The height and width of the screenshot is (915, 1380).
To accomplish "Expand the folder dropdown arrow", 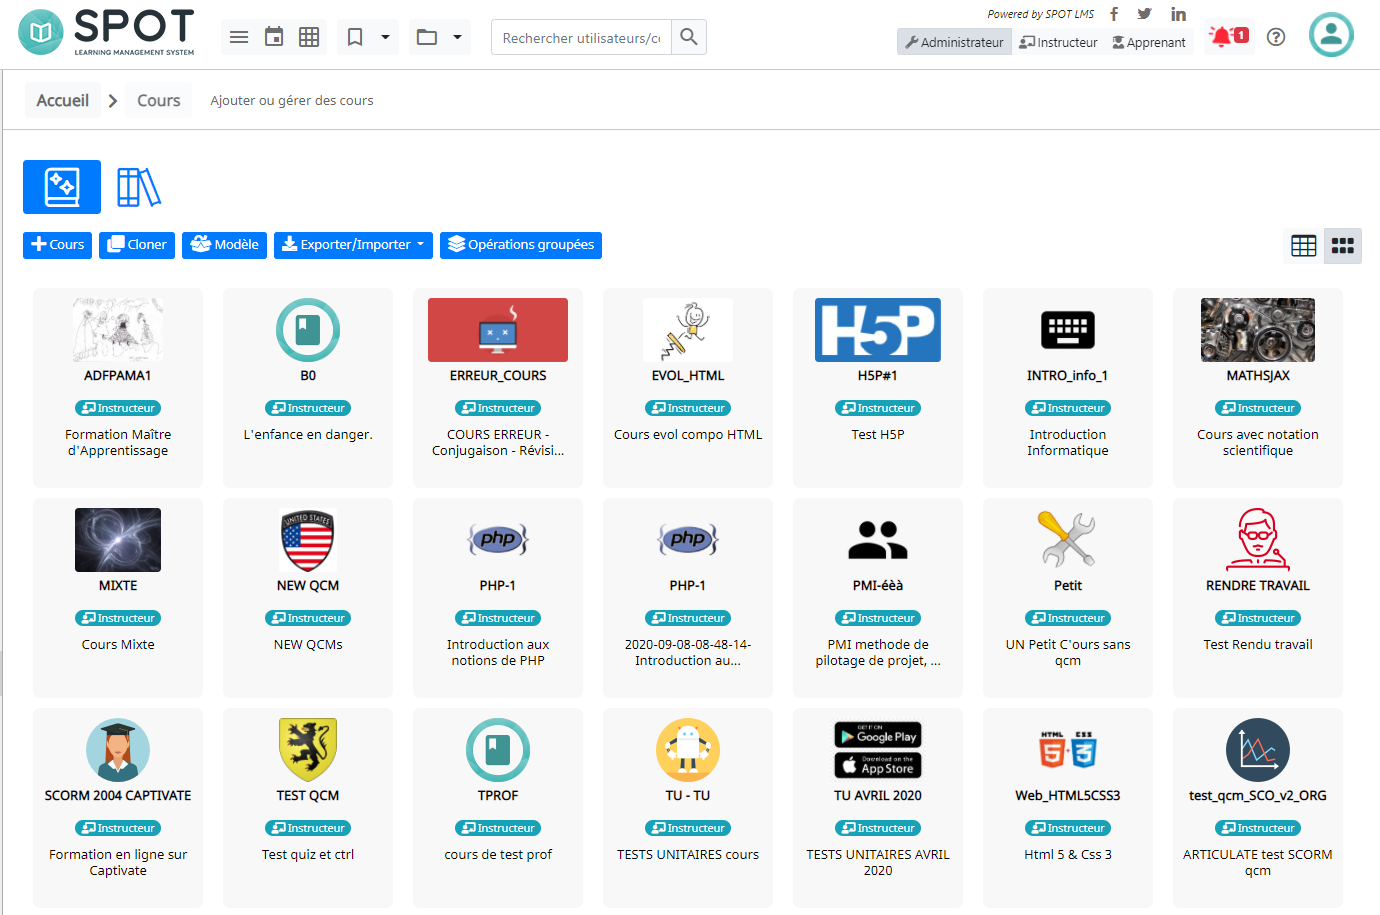I will click(x=456, y=36).
